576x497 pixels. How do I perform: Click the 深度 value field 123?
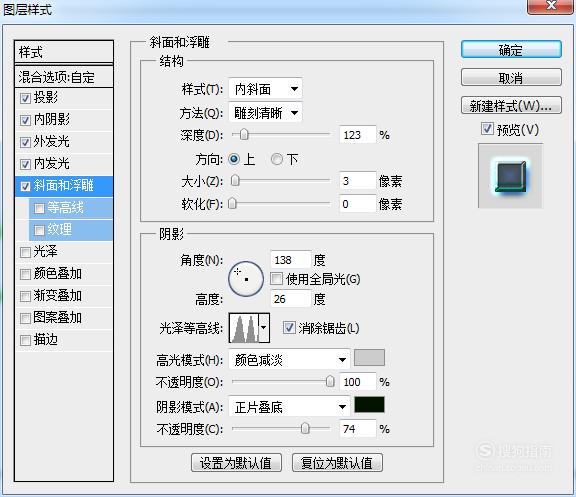pyautogui.click(x=358, y=135)
